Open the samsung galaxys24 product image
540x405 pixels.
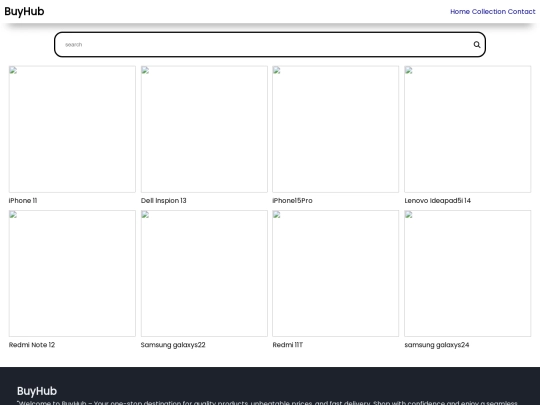[x=468, y=273]
